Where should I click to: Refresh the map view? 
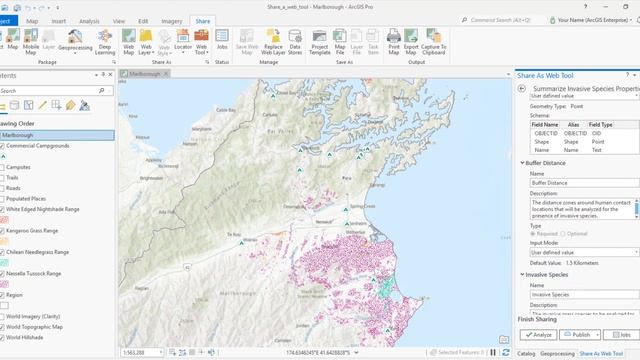pos(505,352)
